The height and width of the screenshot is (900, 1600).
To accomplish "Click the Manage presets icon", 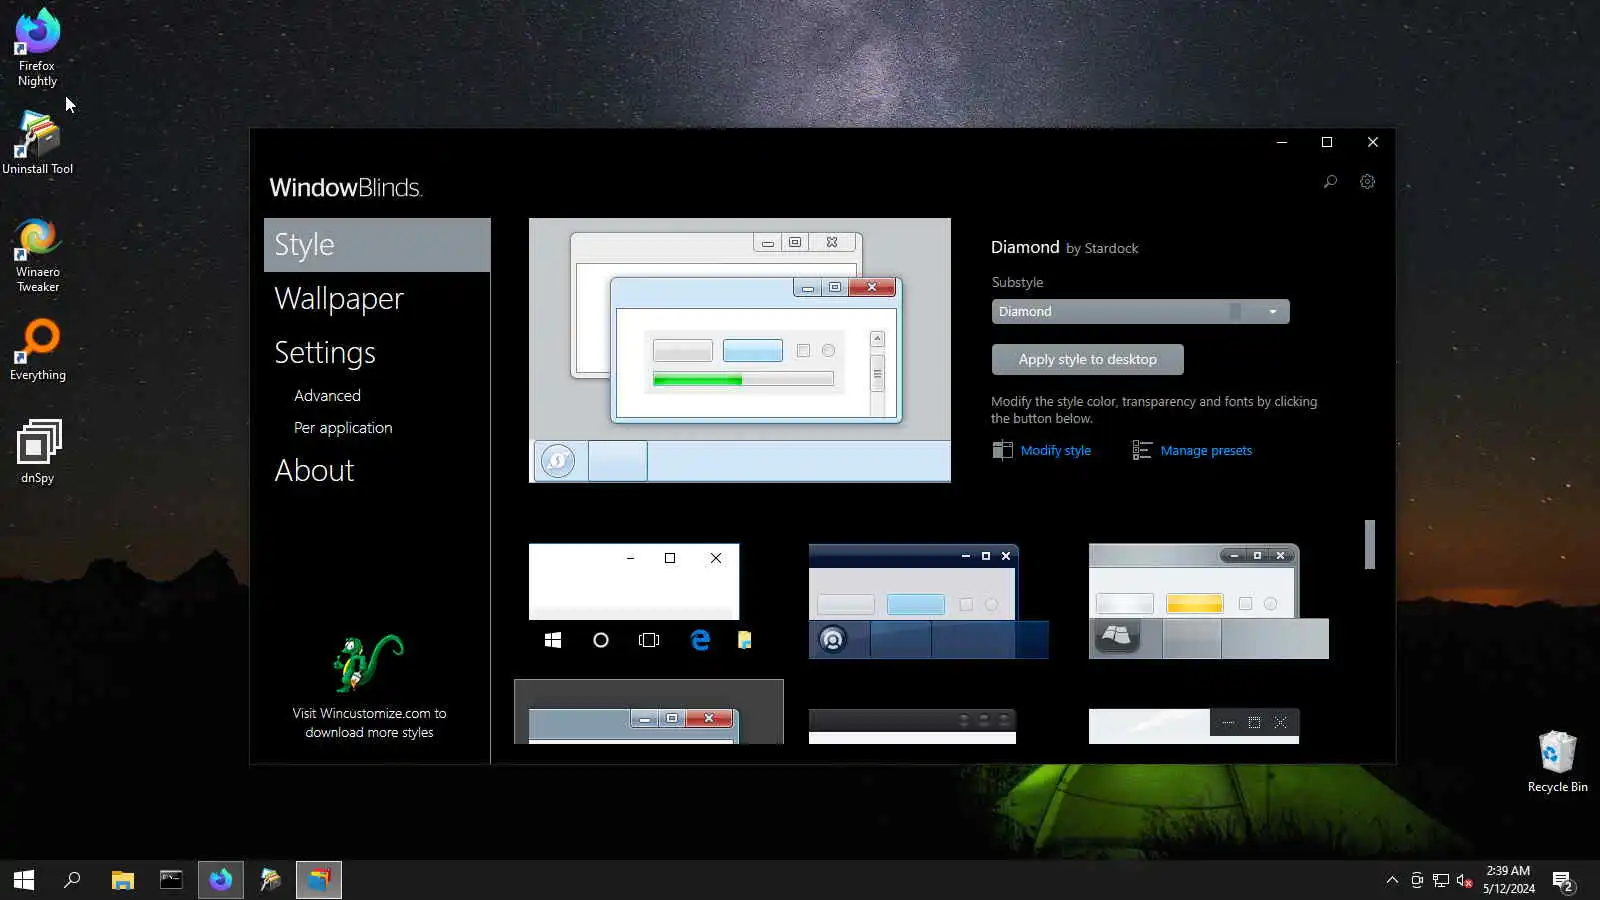I will pos(1142,450).
